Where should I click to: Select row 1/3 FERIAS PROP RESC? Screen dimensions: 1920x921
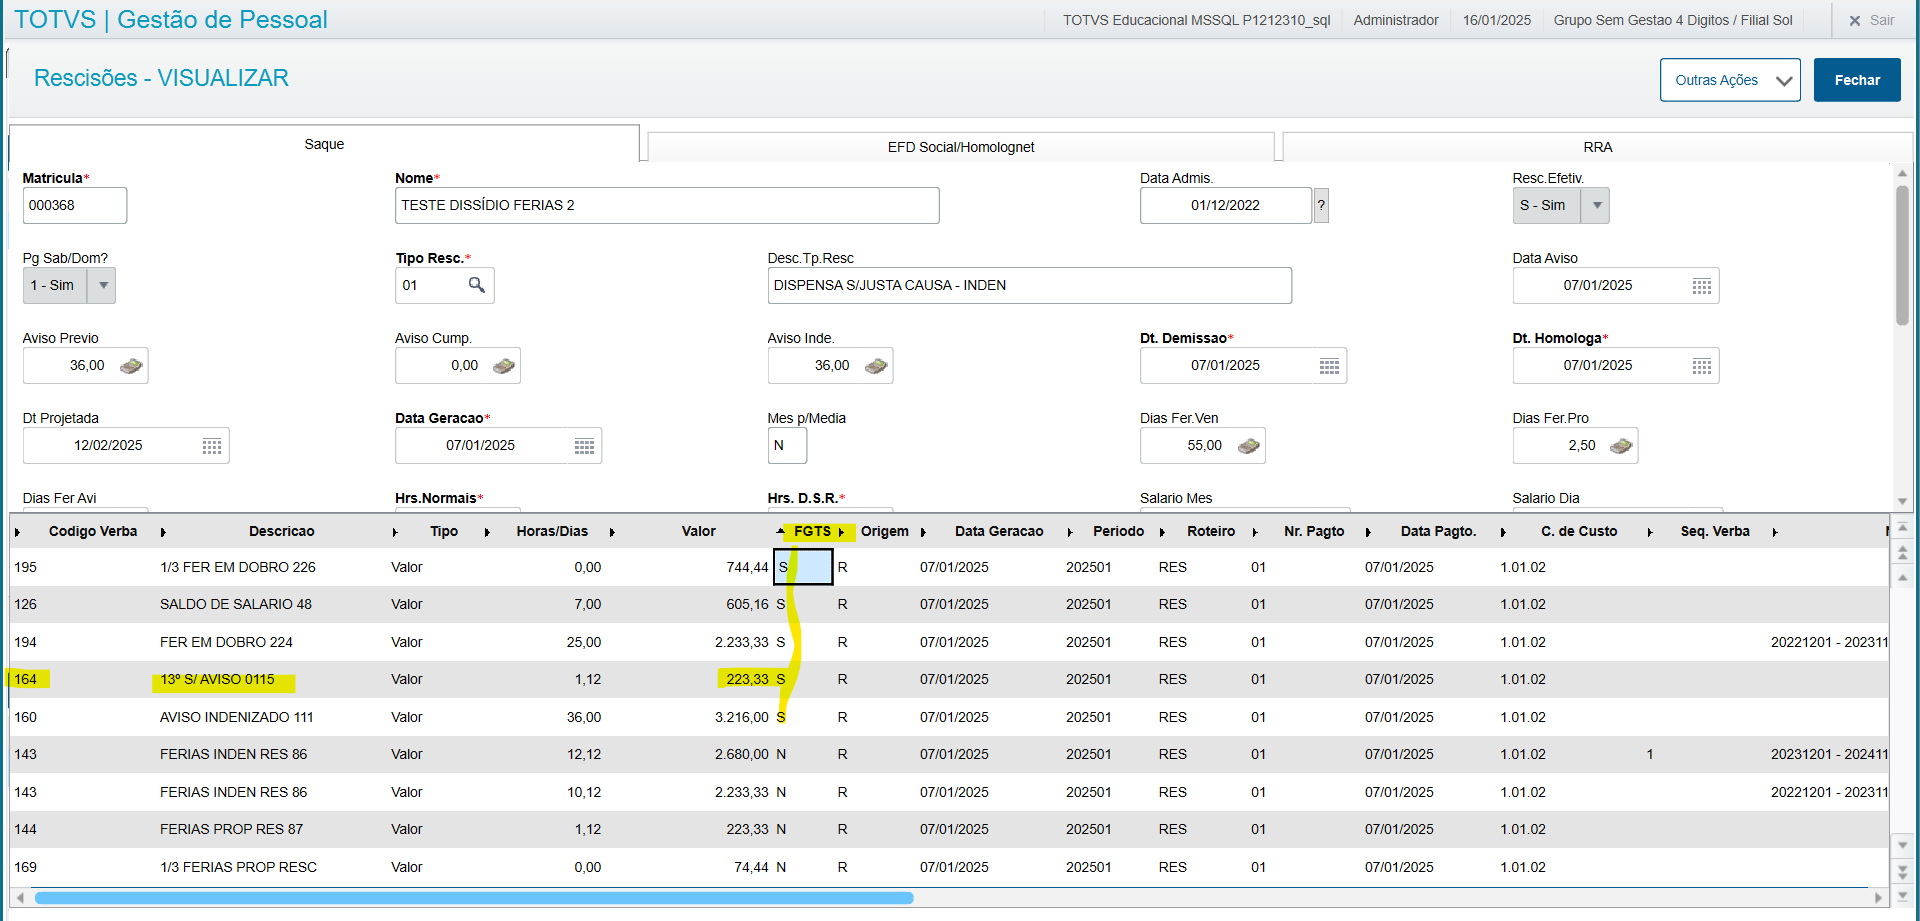click(x=949, y=867)
